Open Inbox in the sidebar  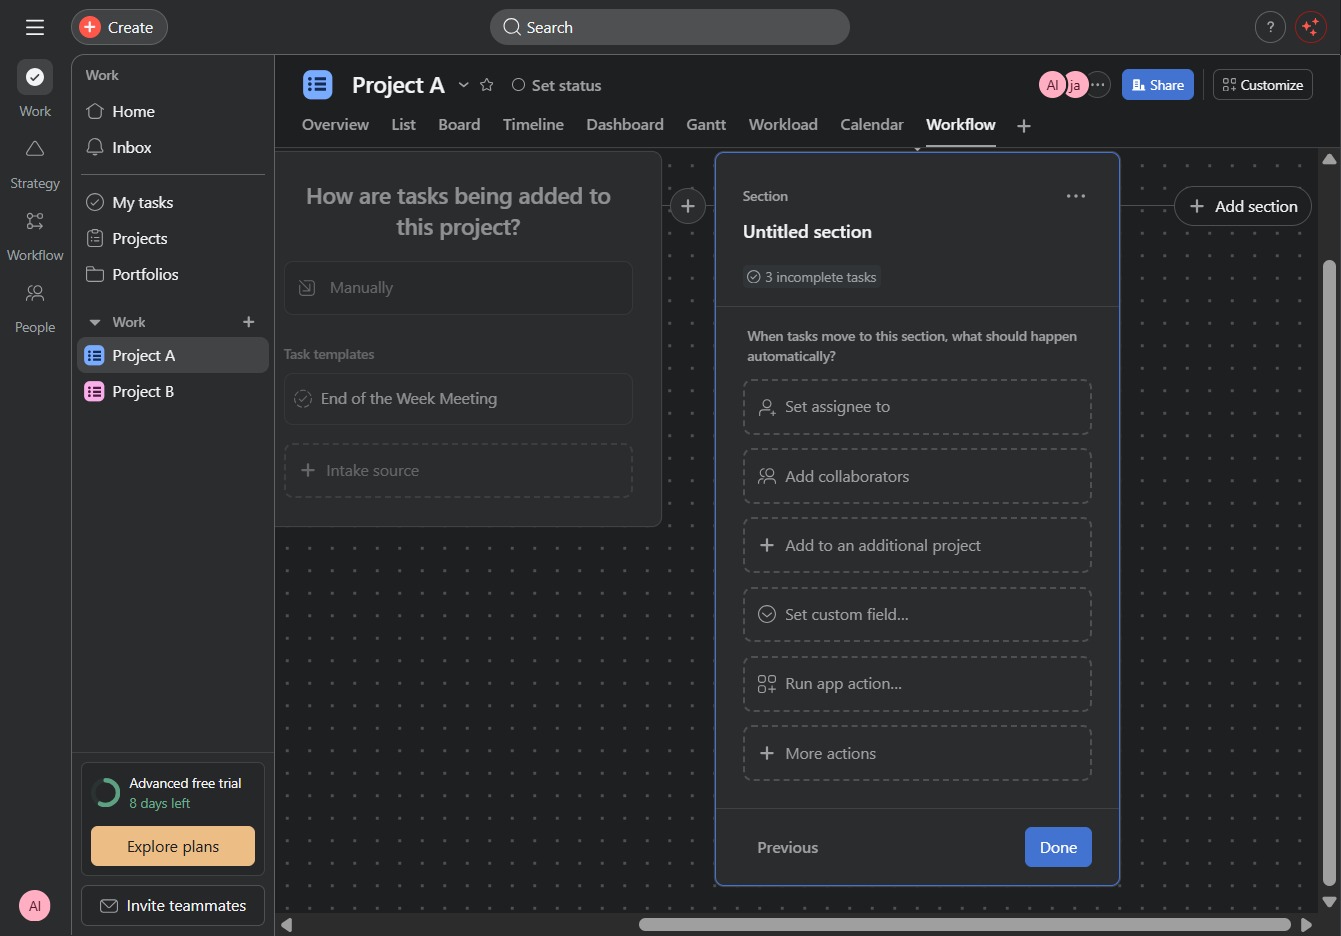tap(171, 148)
